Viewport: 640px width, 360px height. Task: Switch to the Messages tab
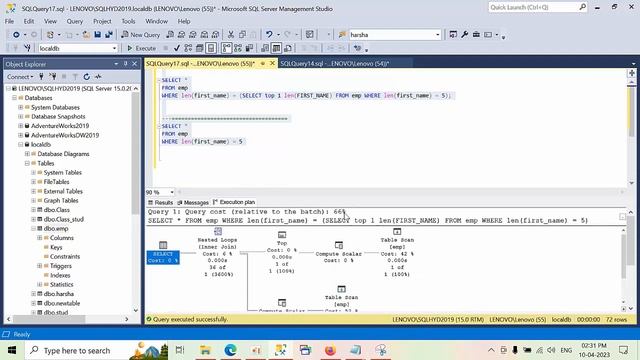[x=193, y=202]
